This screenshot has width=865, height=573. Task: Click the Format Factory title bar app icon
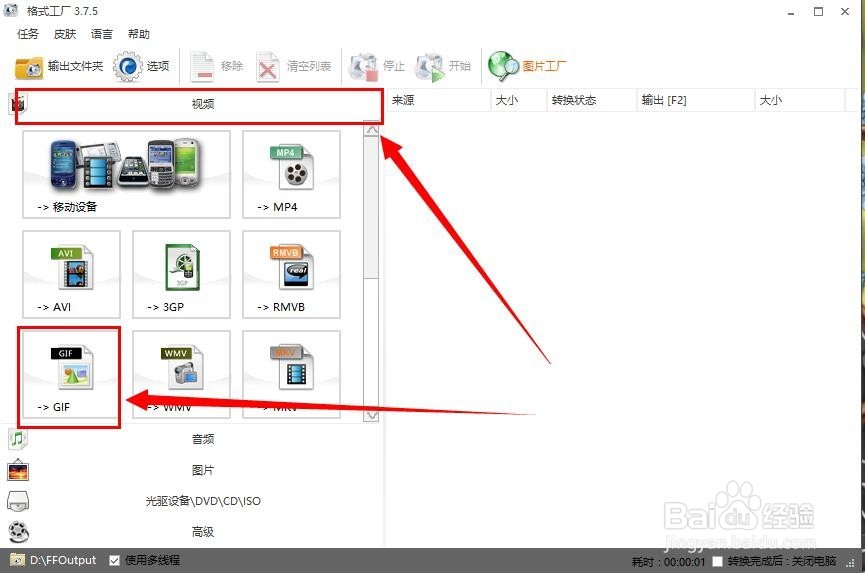pos(10,10)
